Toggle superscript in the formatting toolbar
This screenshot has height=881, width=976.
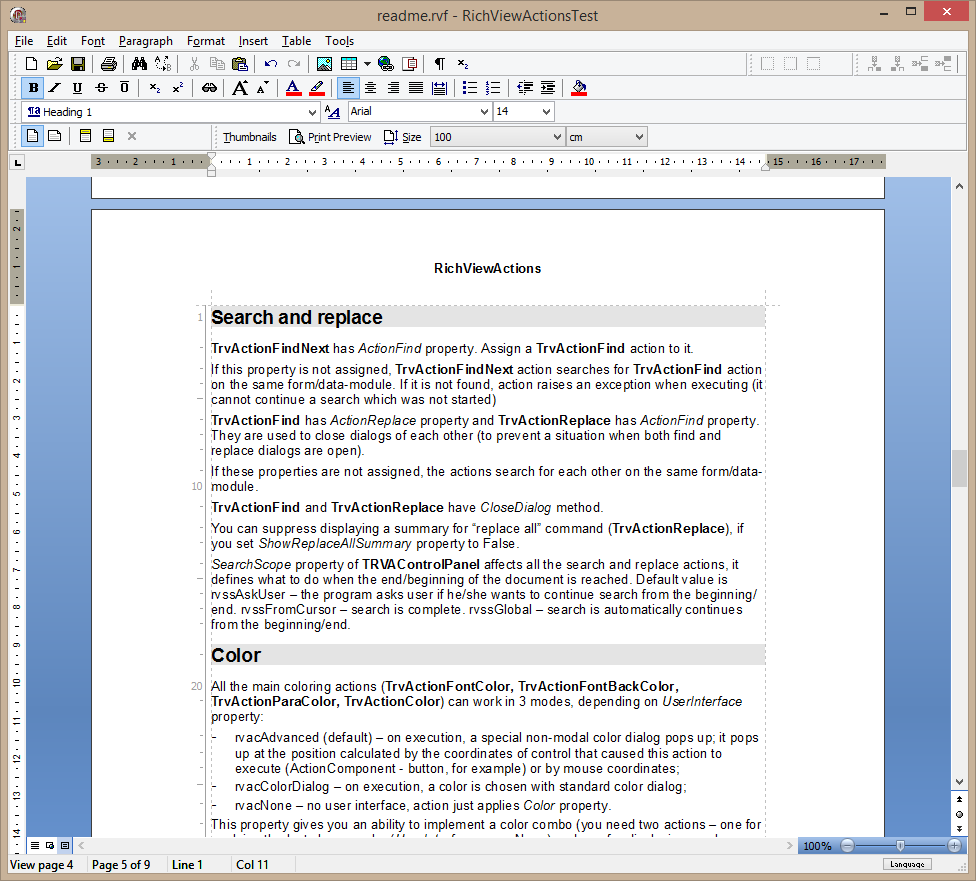point(178,88)
